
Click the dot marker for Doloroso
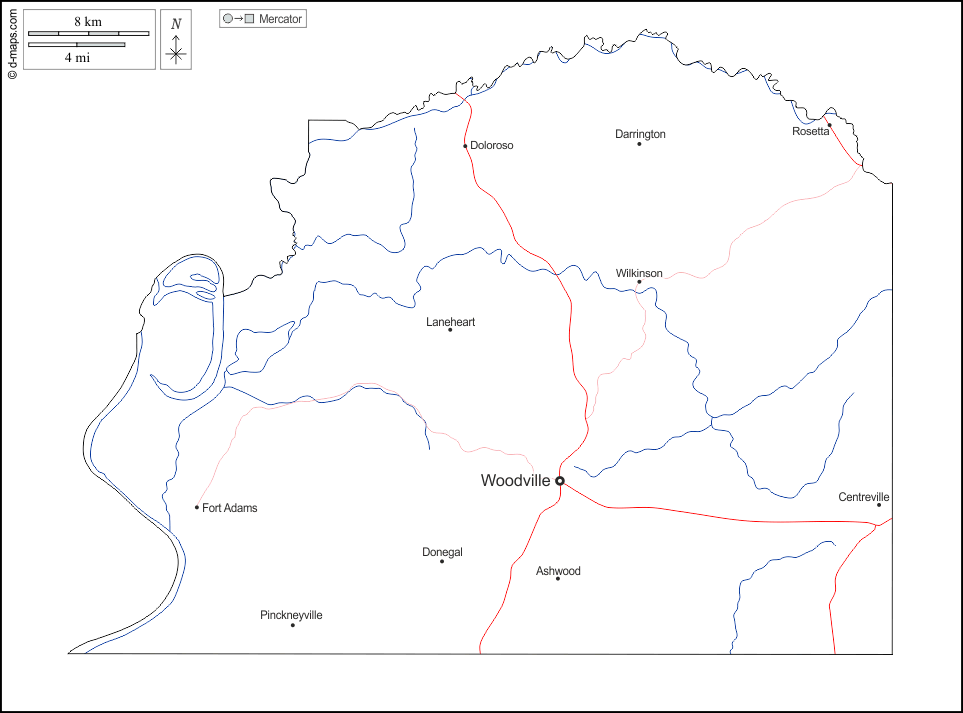point(465,146)
